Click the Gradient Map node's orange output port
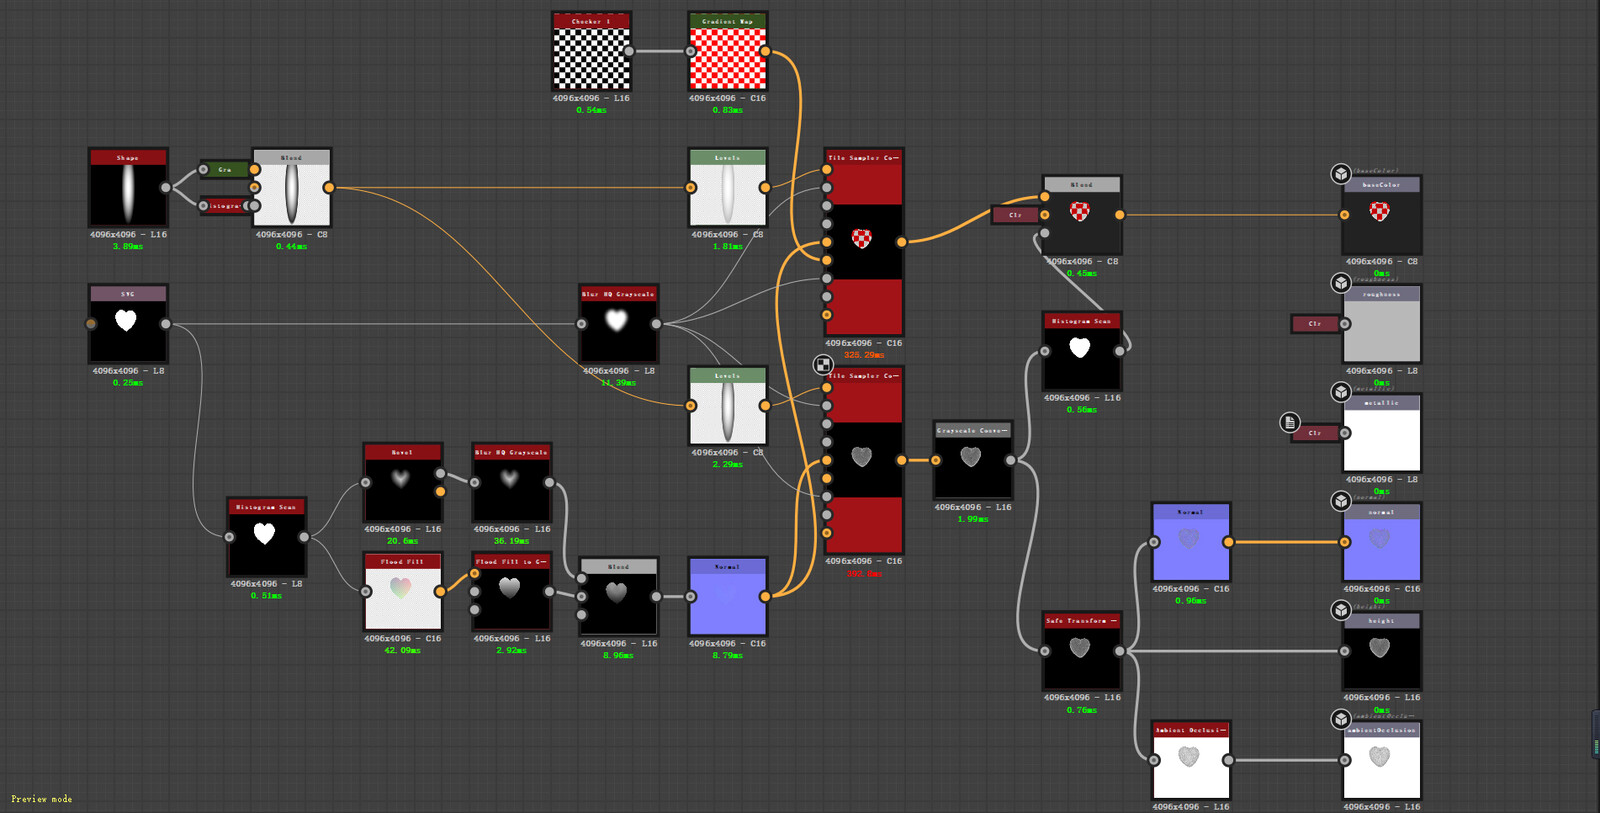Viewport: 1600px width, 813px height. pyautogui.click(x=765, y=51)
